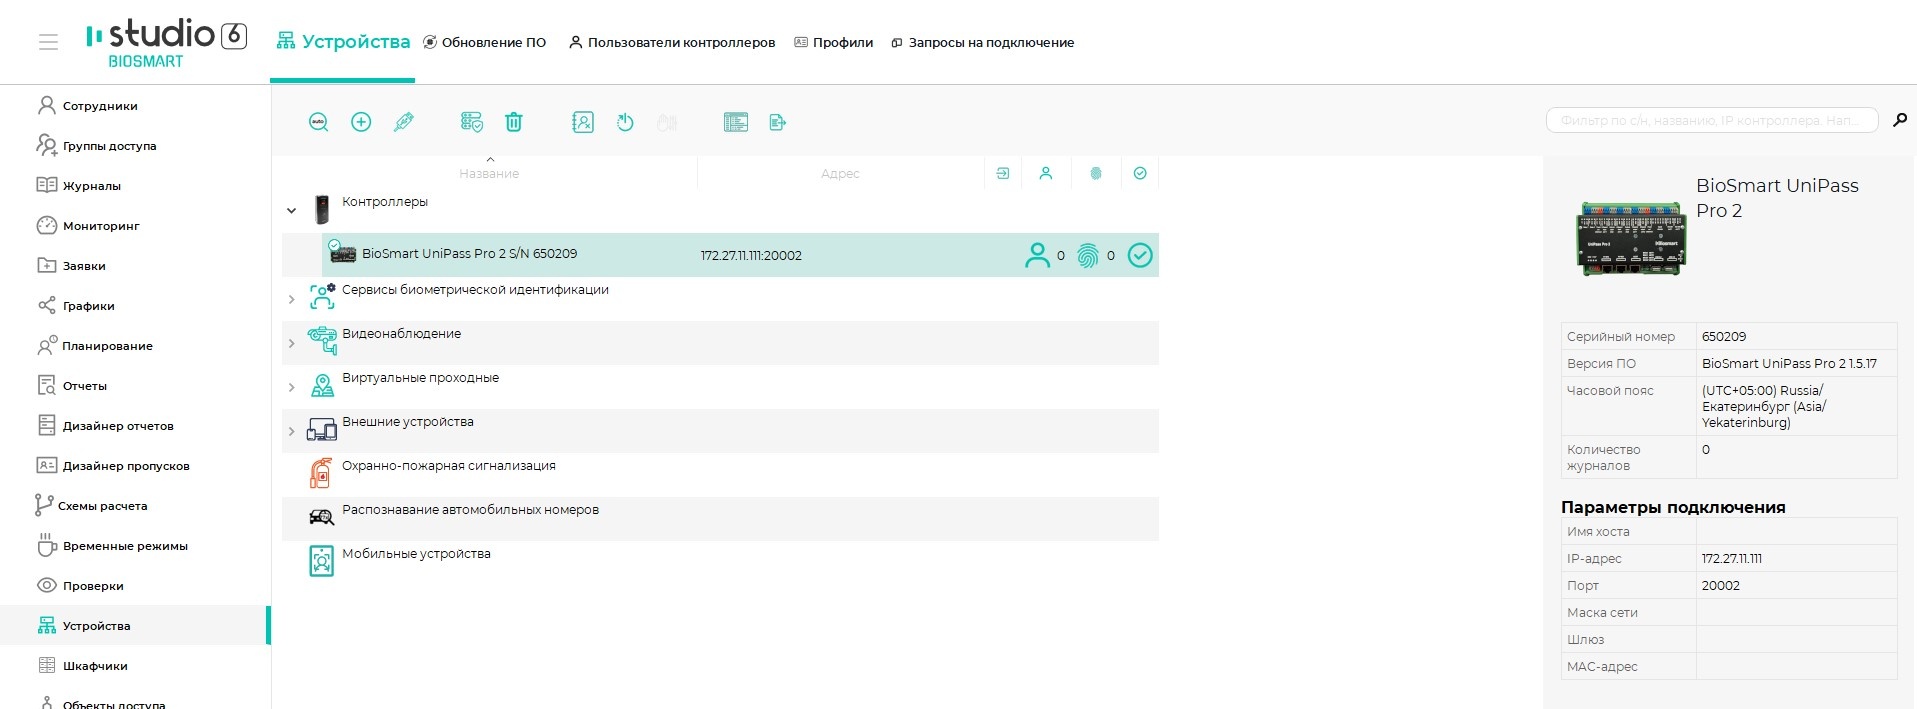Screen dimensions: 1917x709
Task: Open the Запросы на подключение tab
Action: pos(983,42)
